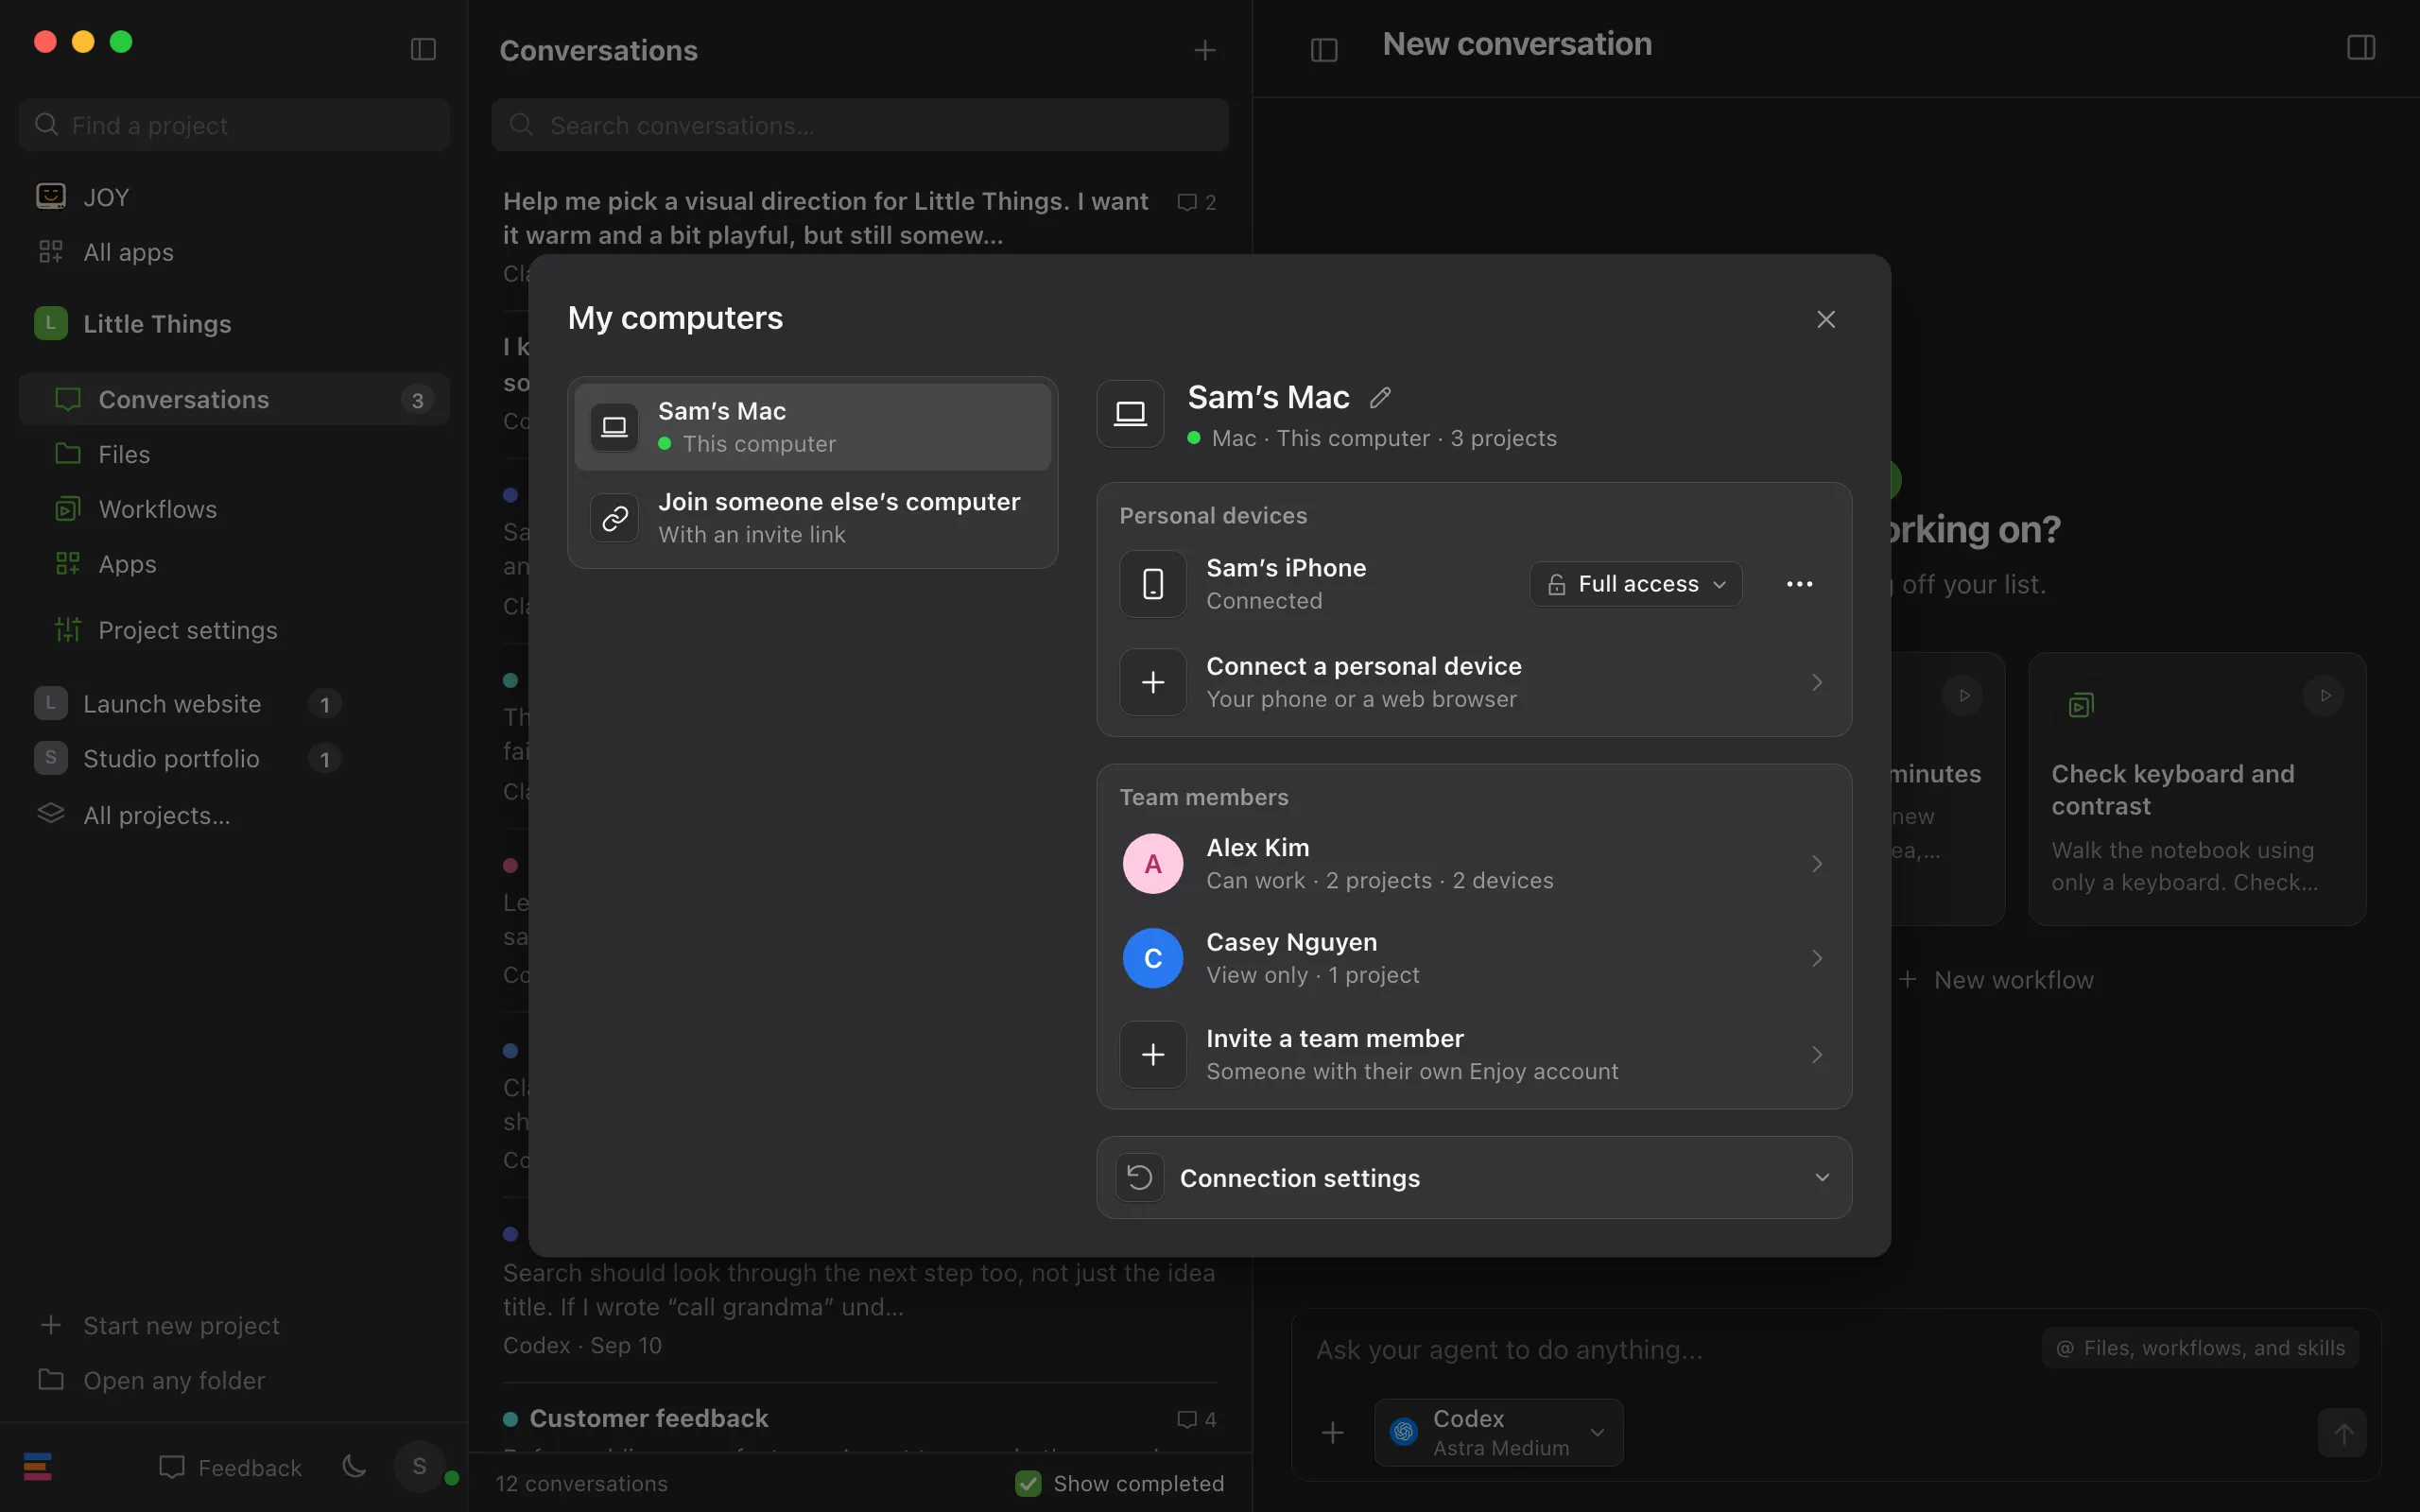Viewport: 2420px width, 1512px height.
Task: Run the Check keyboard and contrast workflow play icon
Action: point(2324,695)
